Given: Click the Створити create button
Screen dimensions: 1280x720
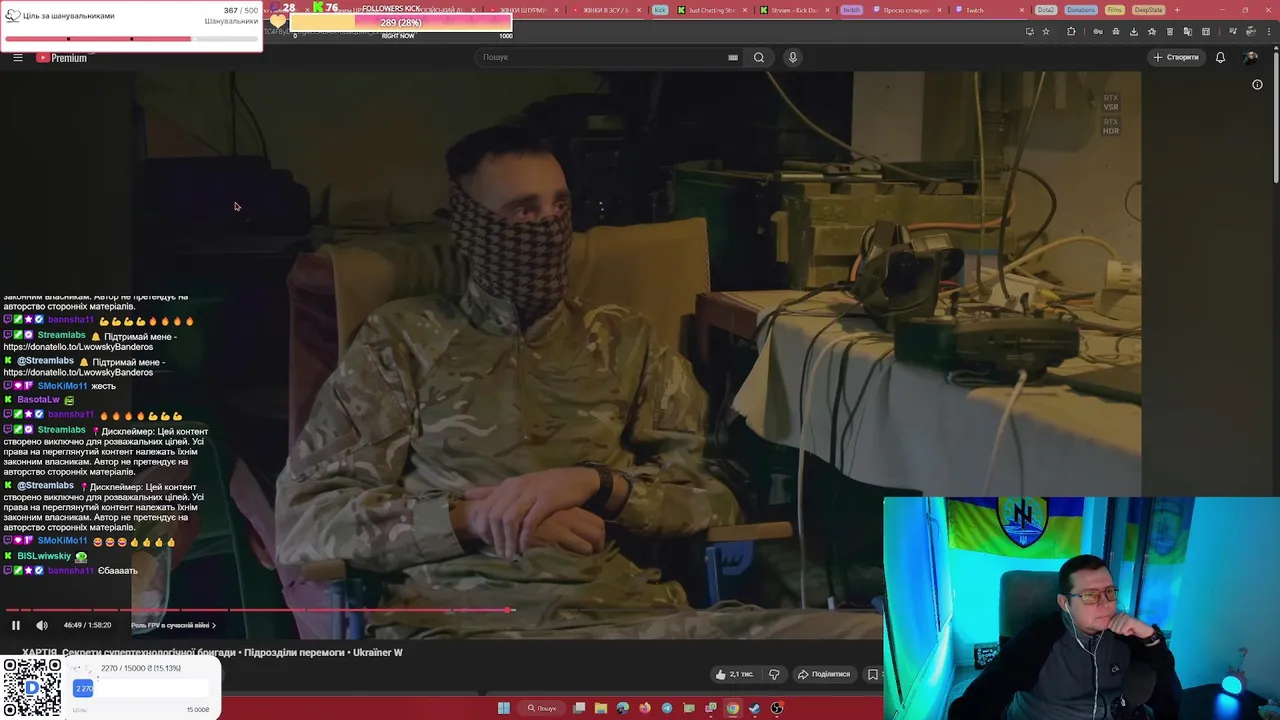Looking at the screenshot, I should pos(1176,57).
